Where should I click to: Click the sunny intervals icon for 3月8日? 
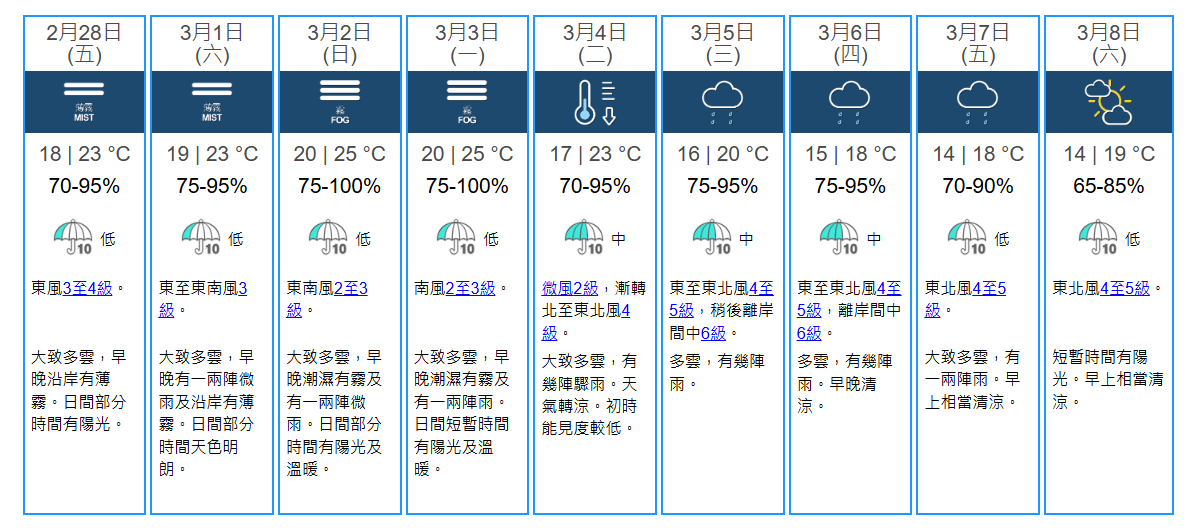coord(1107,101)
